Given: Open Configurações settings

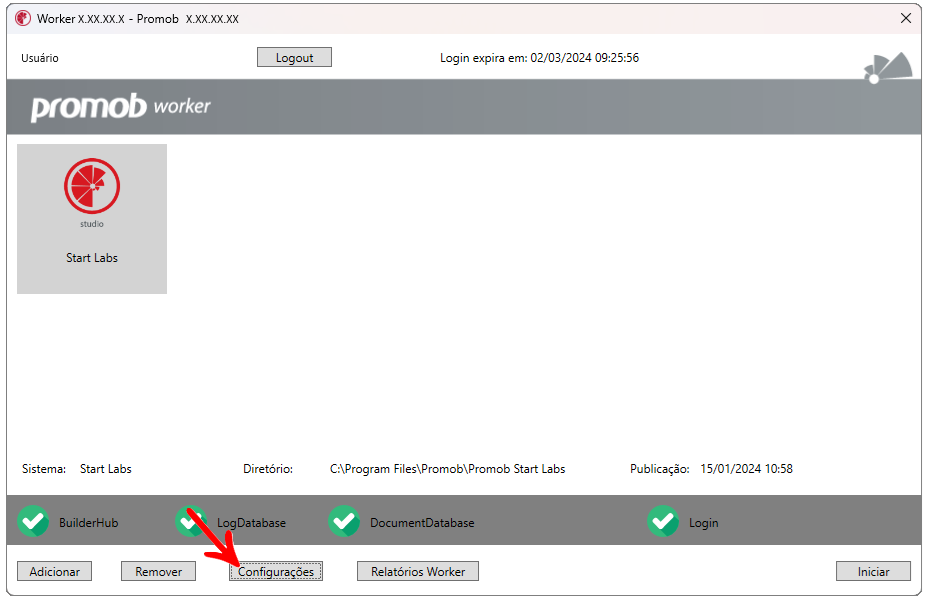Looking at the screenshot, I should [x=276, y=572].
